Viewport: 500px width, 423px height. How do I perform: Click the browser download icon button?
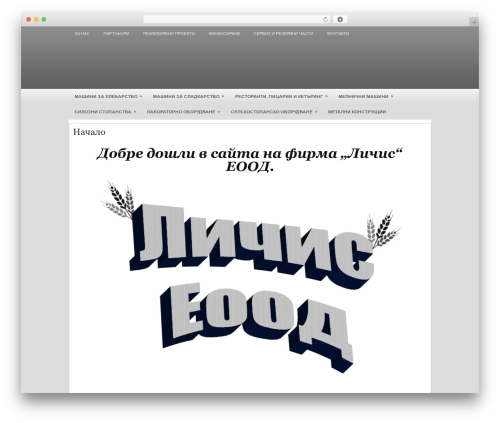click(x=340, y=20)
